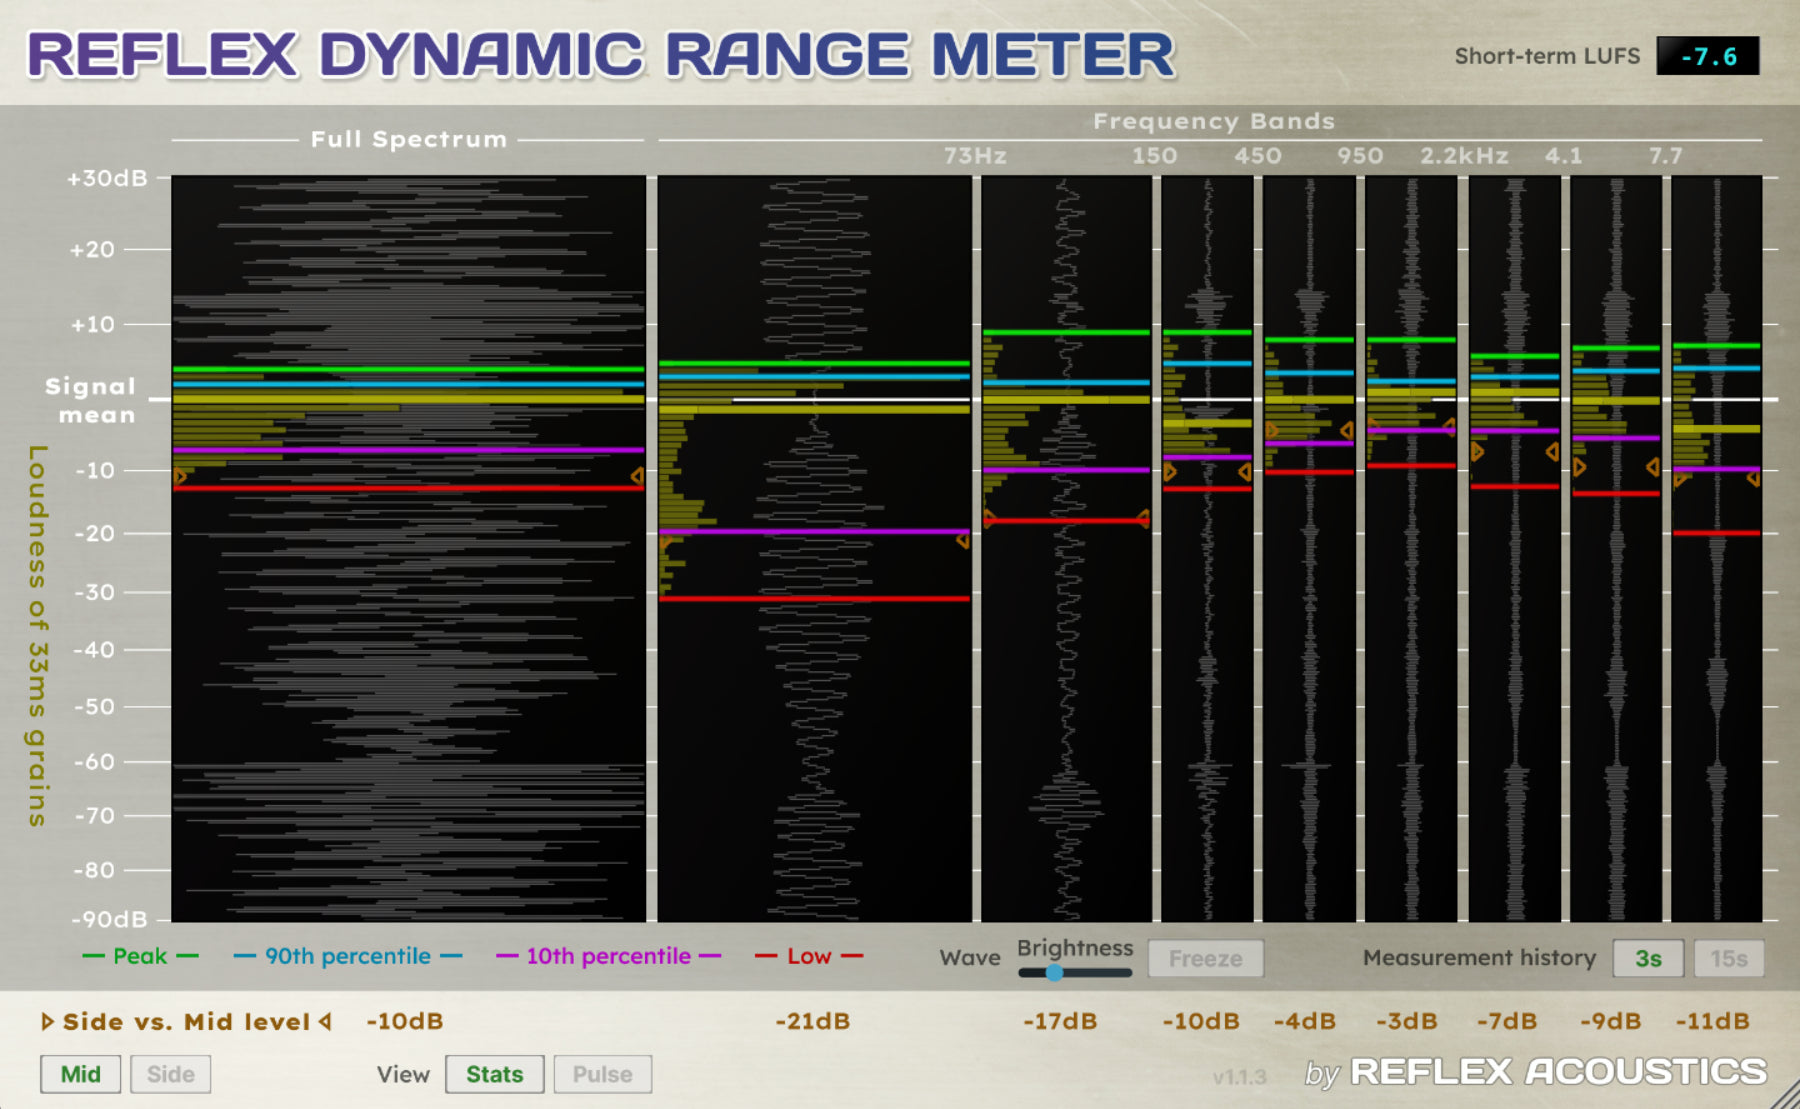Click the triangle after "Side vs. Mid level"

point(325,1021)
